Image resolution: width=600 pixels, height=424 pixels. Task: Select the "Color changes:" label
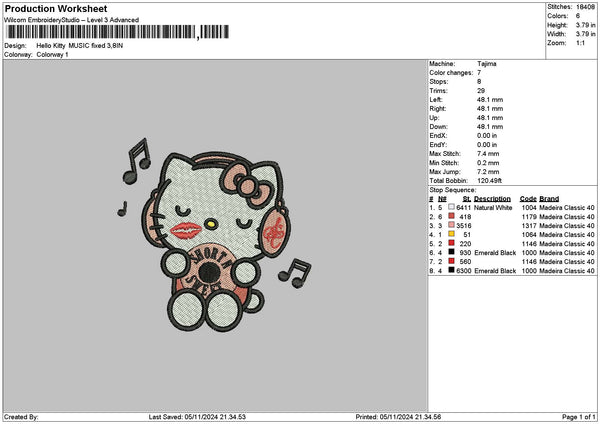(451, 73)
